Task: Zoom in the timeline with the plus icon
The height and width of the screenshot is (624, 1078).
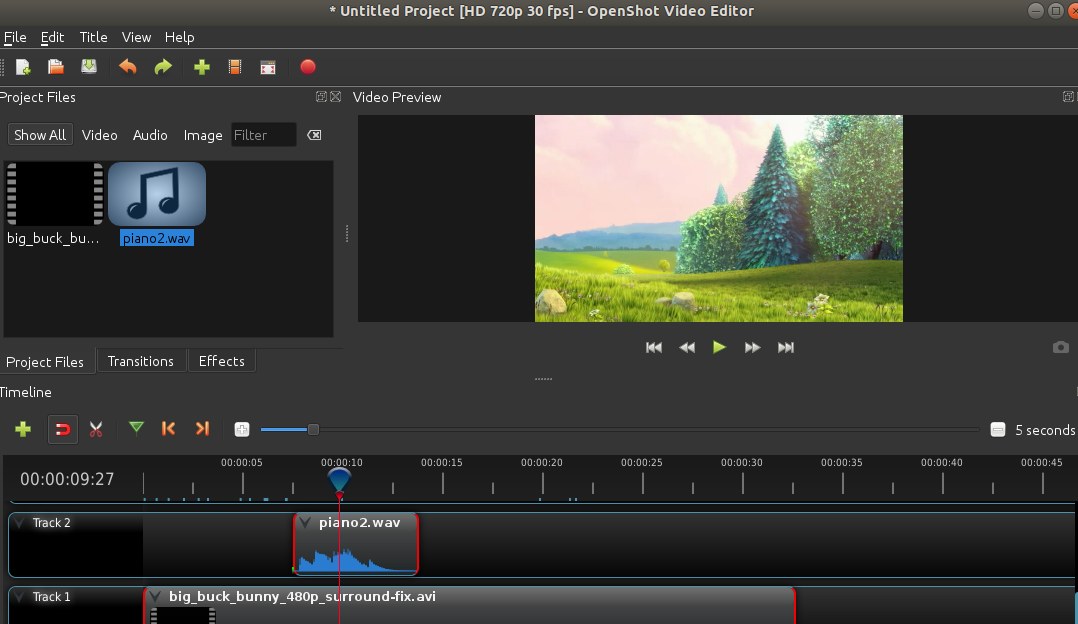Action: pyautogui.click(x=242, y=430)
